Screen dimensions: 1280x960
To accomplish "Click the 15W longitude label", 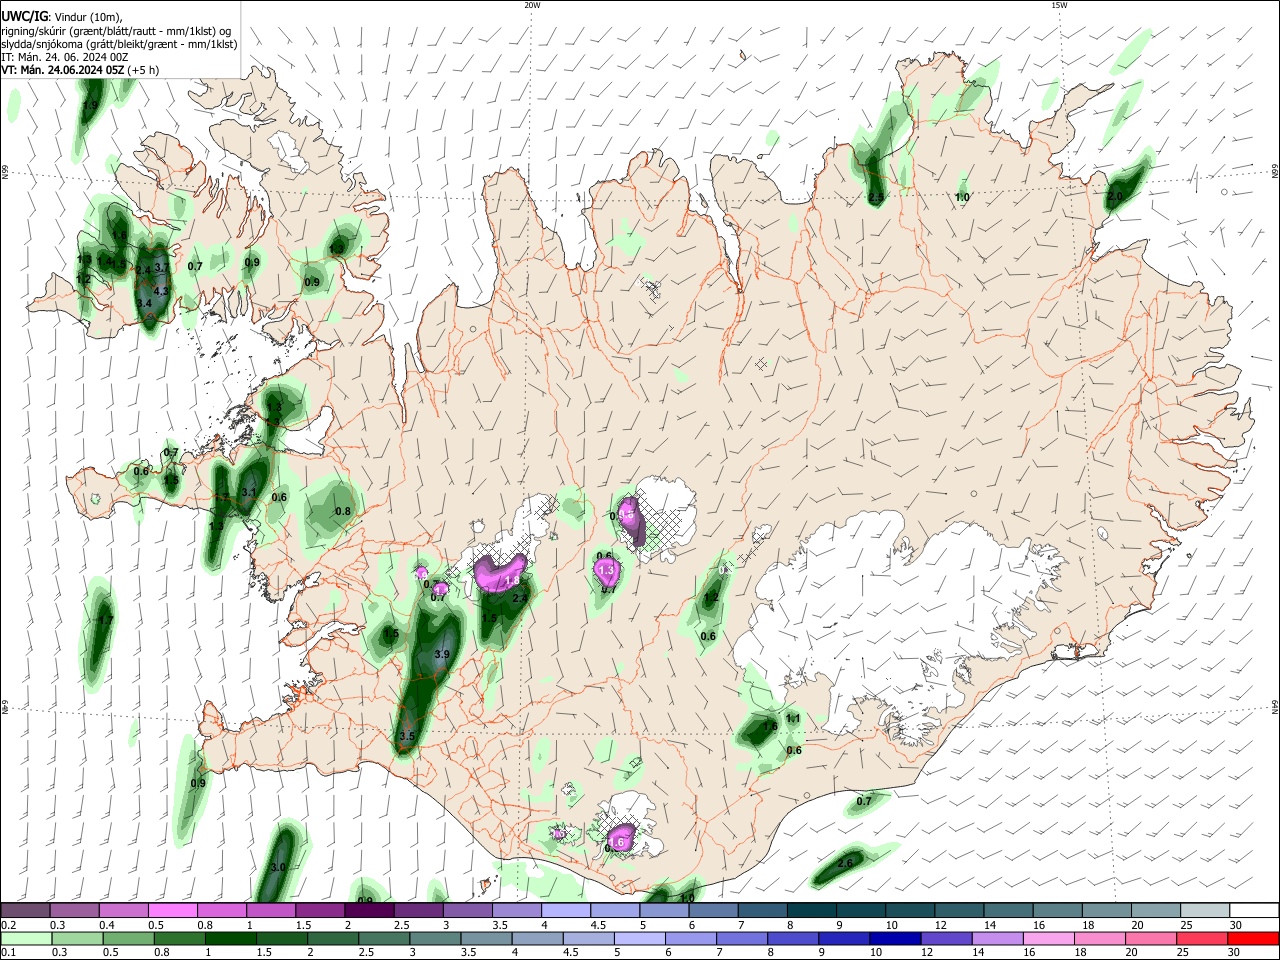I will coord(1059,5).
